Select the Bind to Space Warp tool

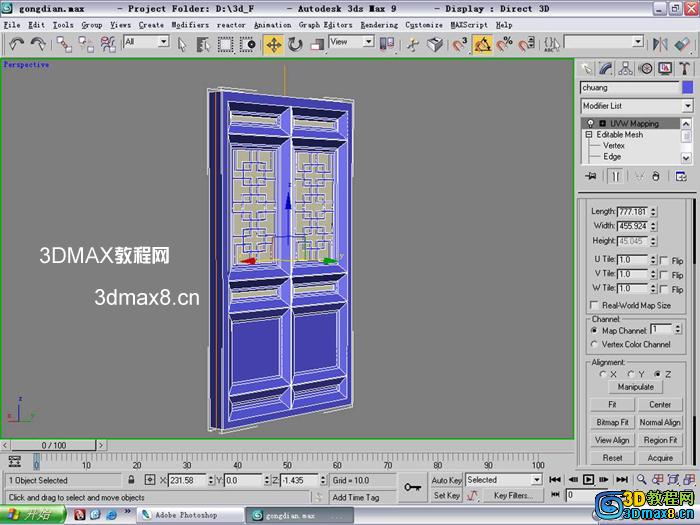tap(108, 44)
